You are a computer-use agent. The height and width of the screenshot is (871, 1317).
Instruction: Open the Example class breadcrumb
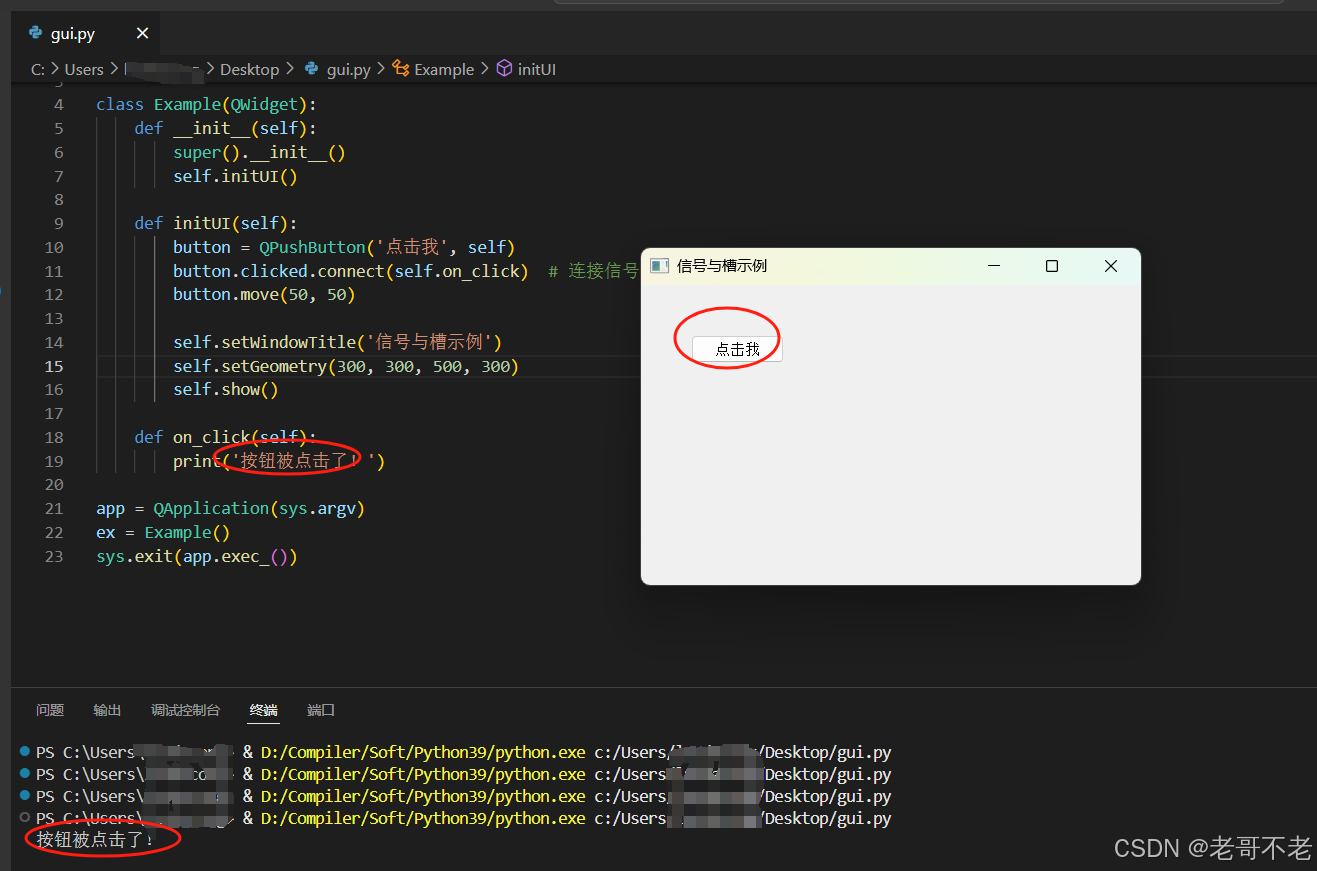tap(444, 69)
